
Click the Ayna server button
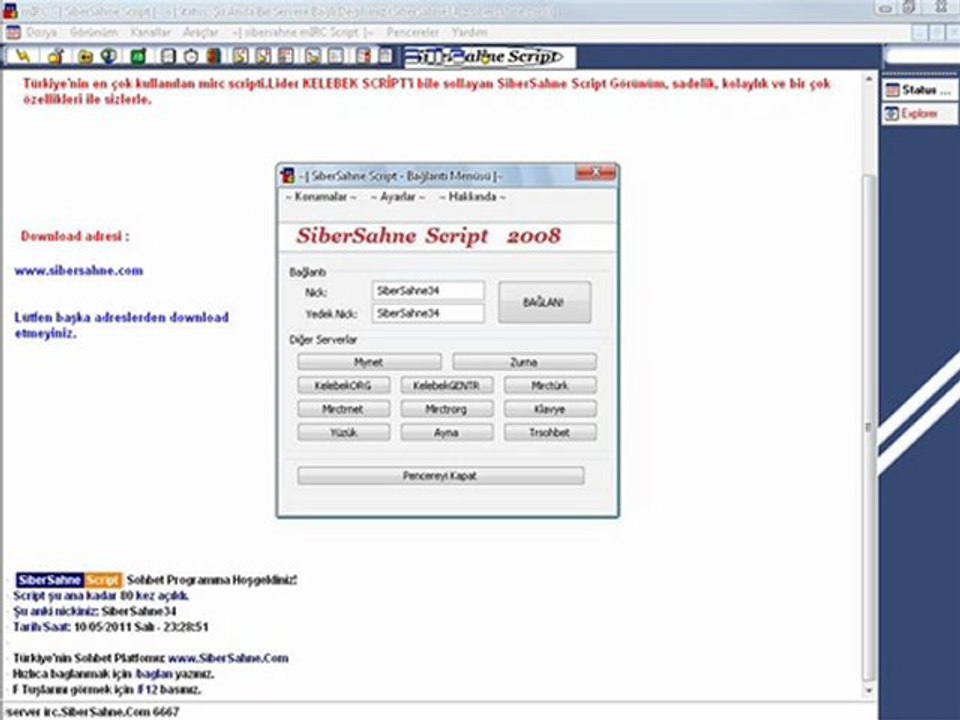tap(447, 432)
